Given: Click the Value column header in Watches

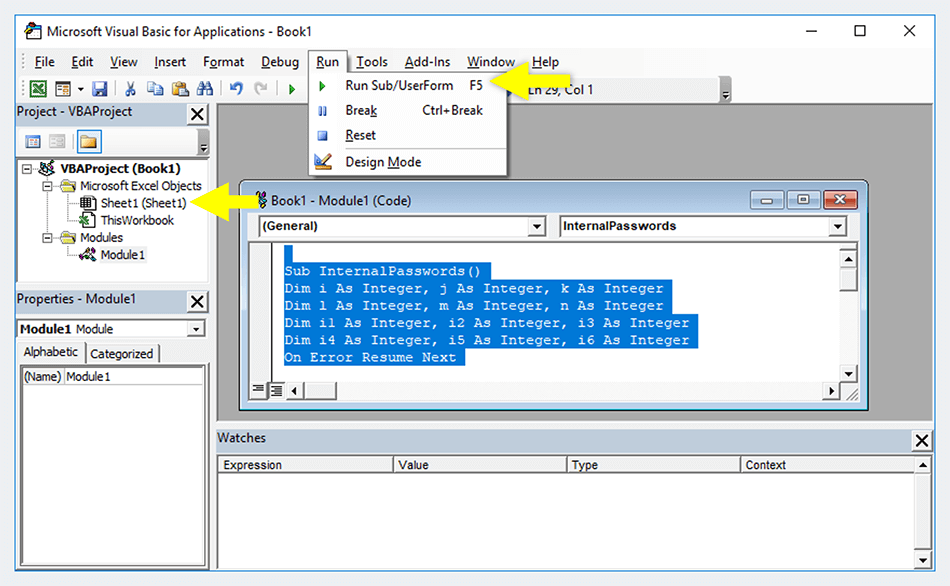Looking at the screenshot, I should point(480,465).
